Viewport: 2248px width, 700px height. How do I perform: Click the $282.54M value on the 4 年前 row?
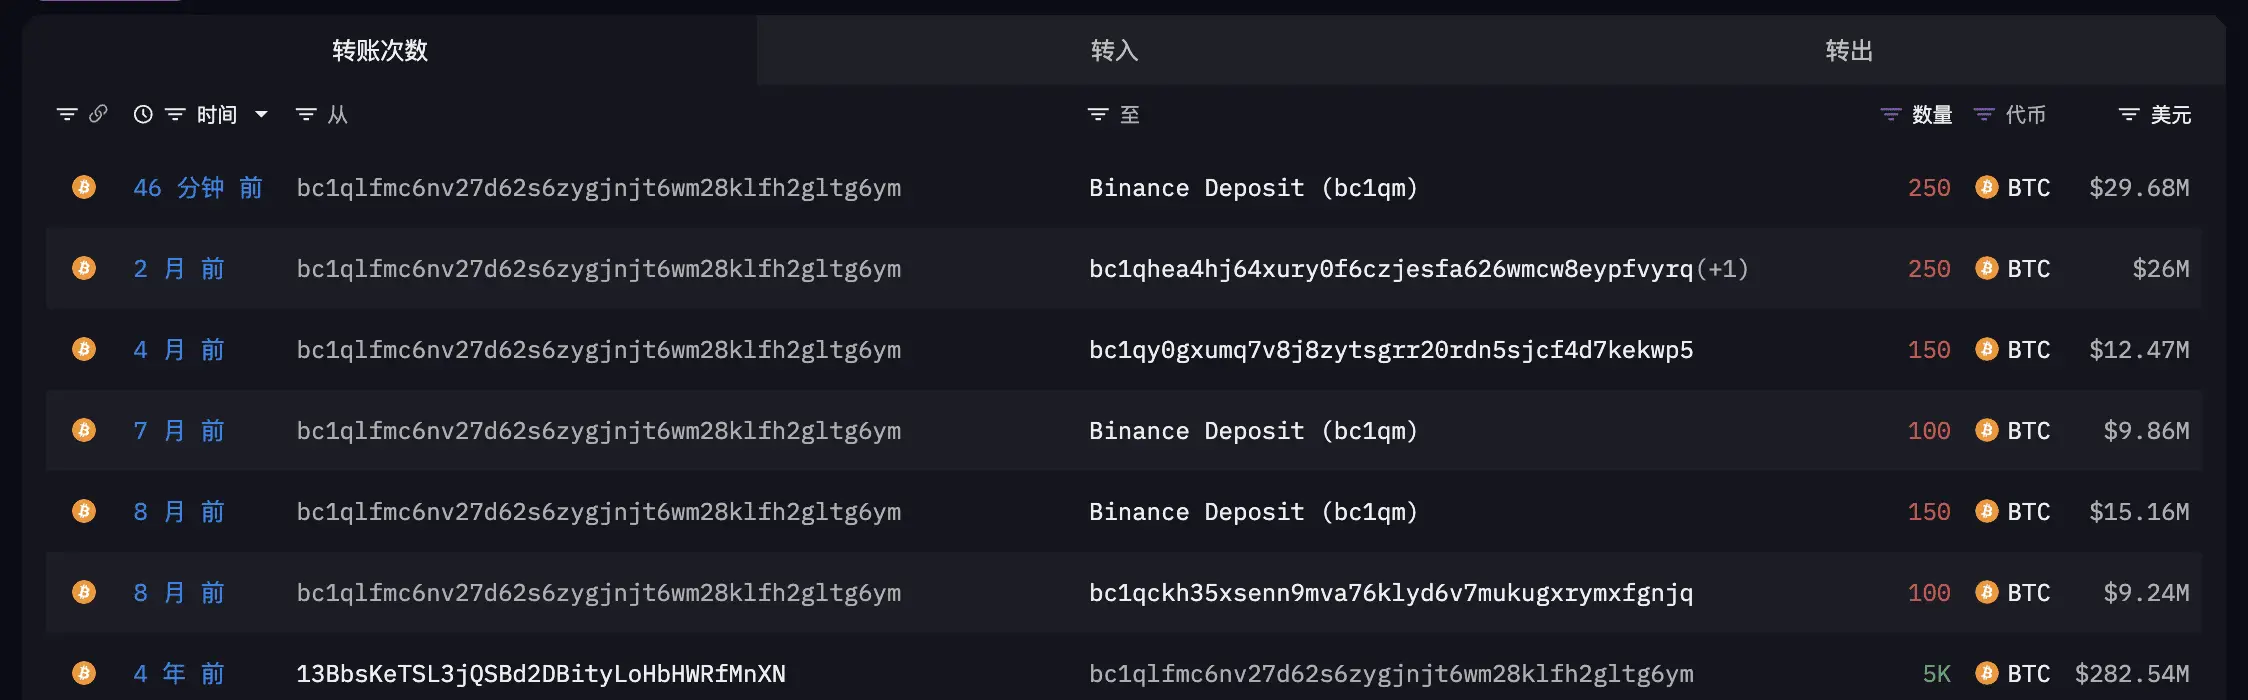(2132, 674)
